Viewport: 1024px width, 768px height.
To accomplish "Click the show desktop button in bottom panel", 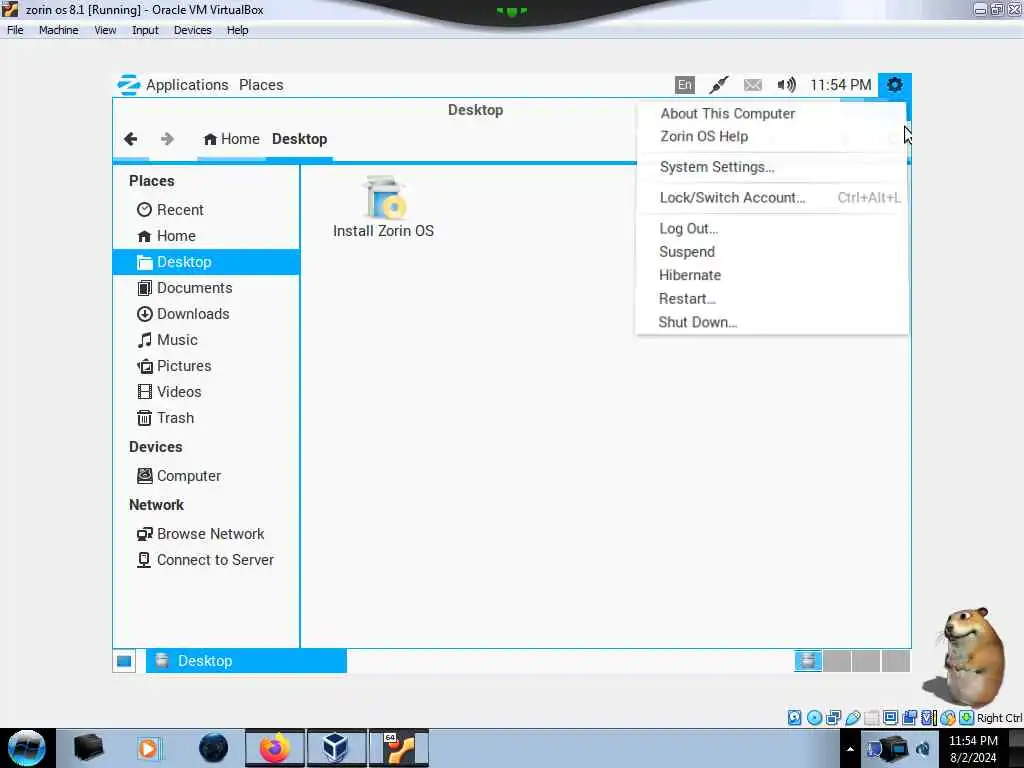I will [124, 662].
